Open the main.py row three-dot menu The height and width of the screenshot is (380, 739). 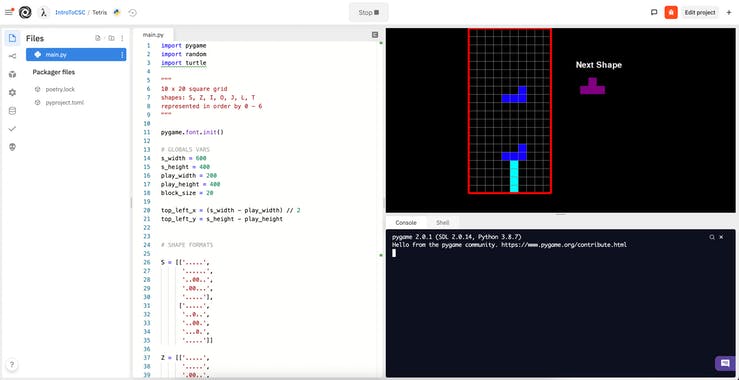tap(122, 55)
